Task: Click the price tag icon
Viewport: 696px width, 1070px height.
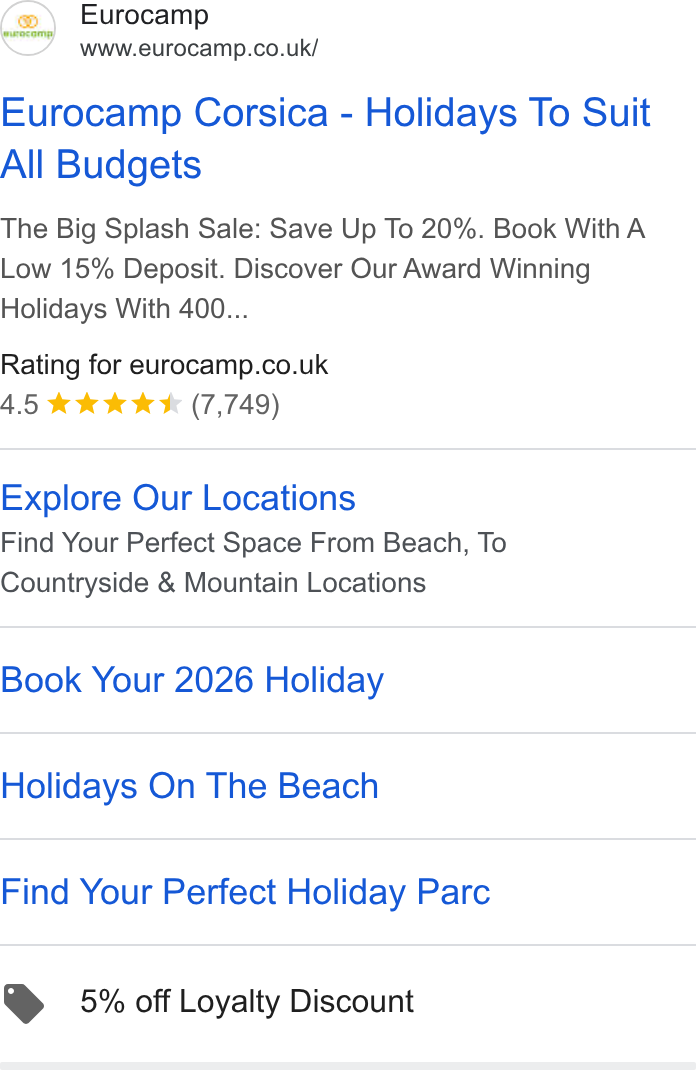Action: coord(23,1003)
